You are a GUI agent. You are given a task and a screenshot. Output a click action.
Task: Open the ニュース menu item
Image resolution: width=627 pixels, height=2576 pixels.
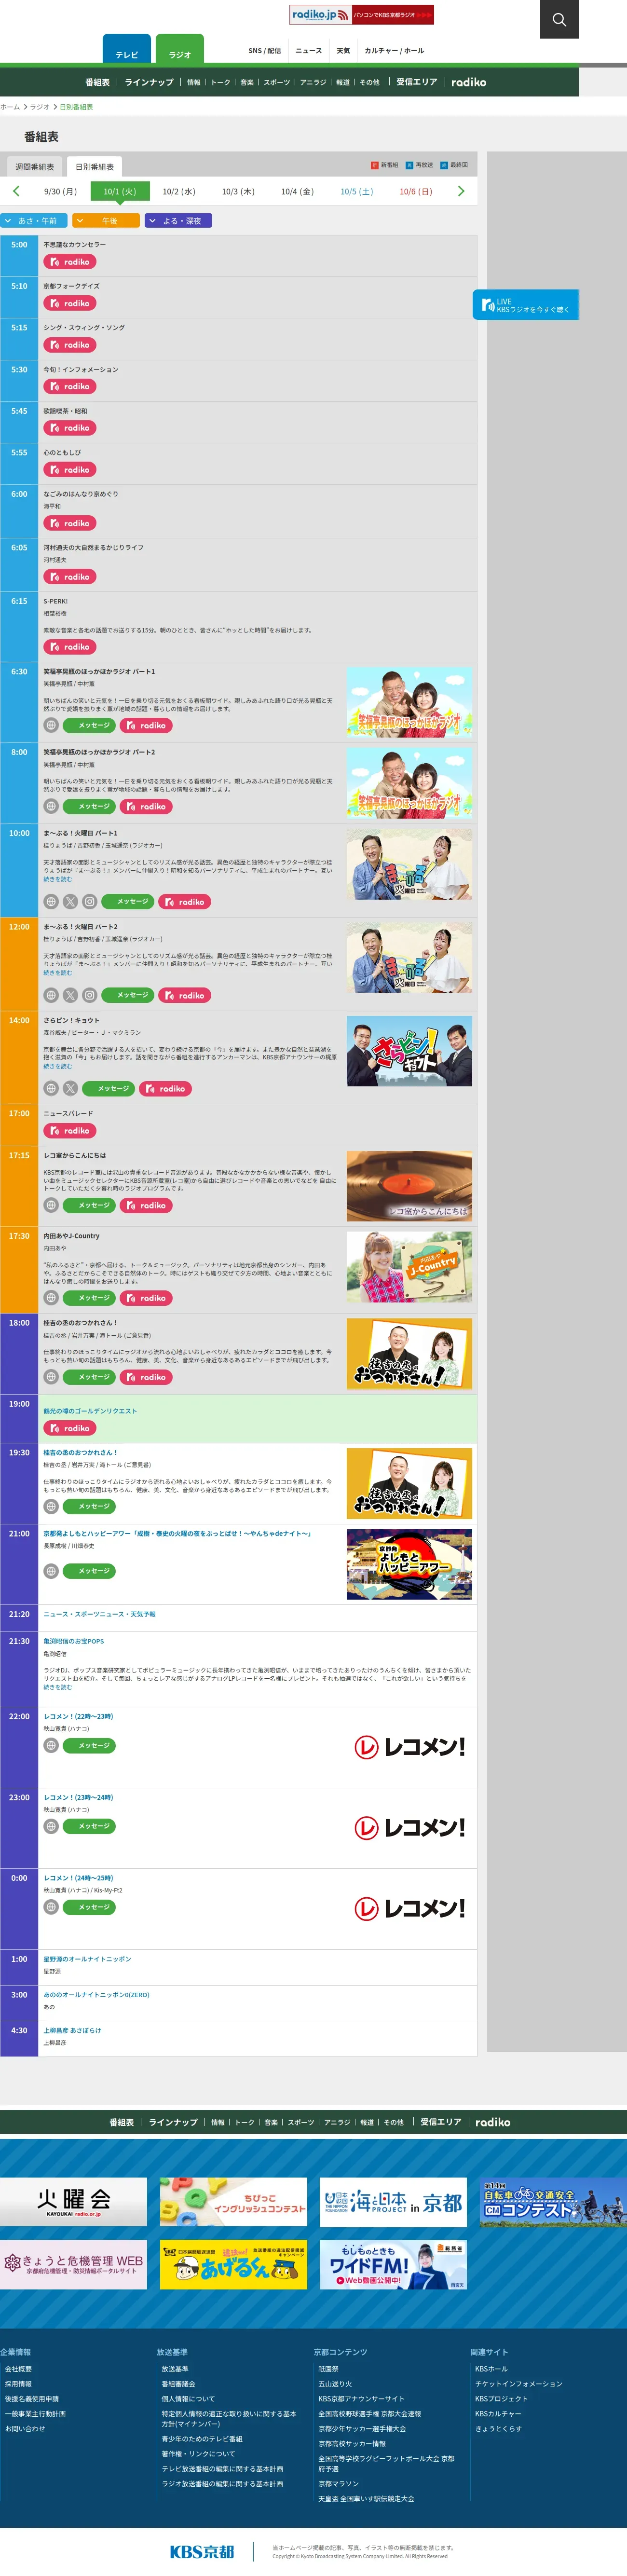pos(309,50)
